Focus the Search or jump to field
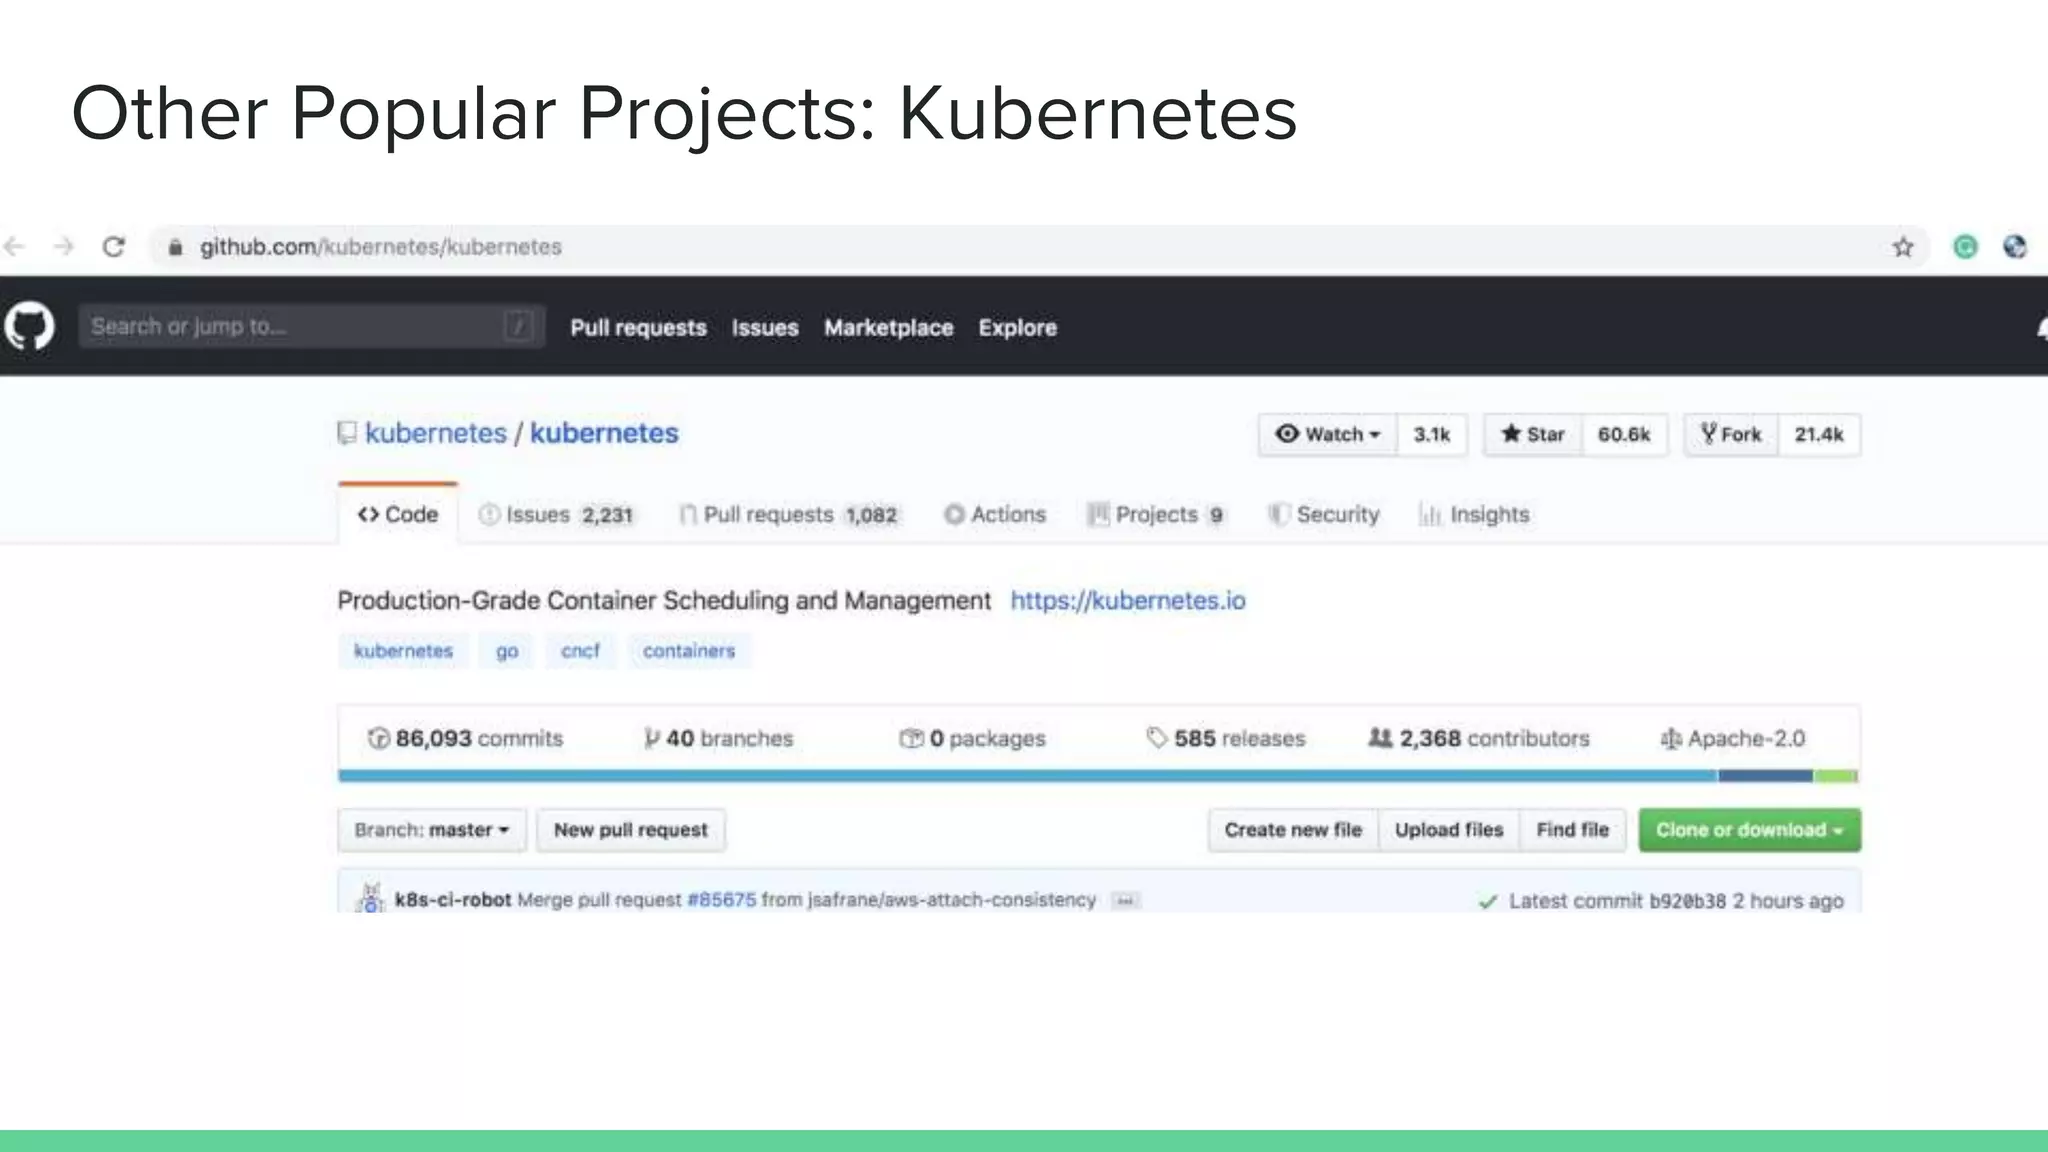 [x=311, y=326]
